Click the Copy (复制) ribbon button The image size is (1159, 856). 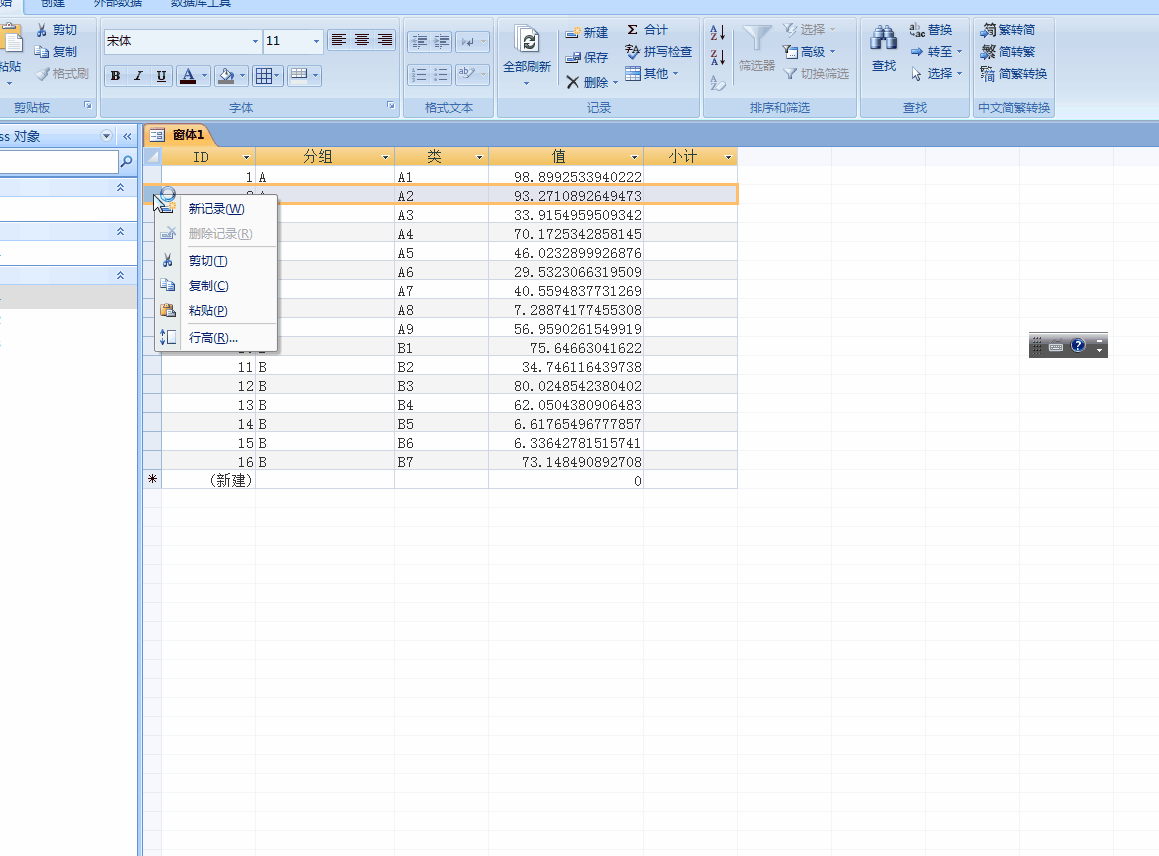[56, 52]
